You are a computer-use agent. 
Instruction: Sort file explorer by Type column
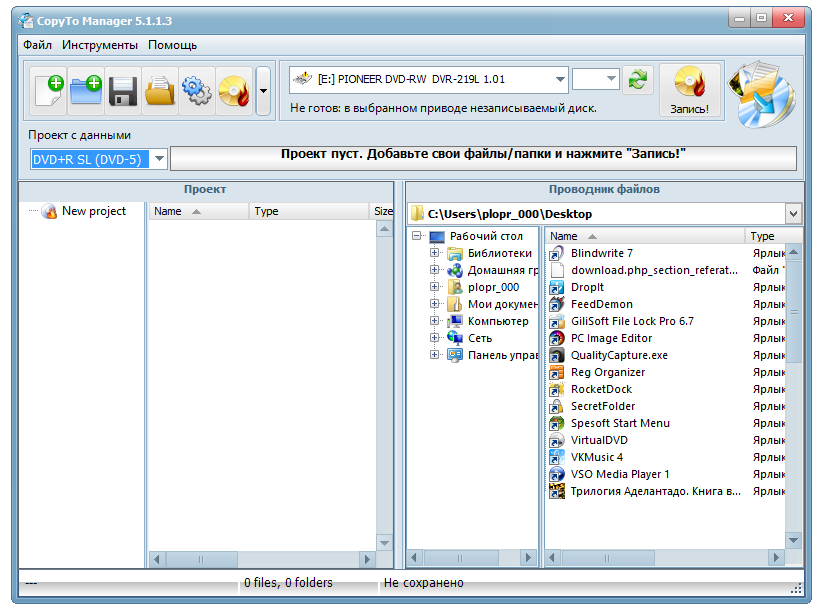[773, 236]
